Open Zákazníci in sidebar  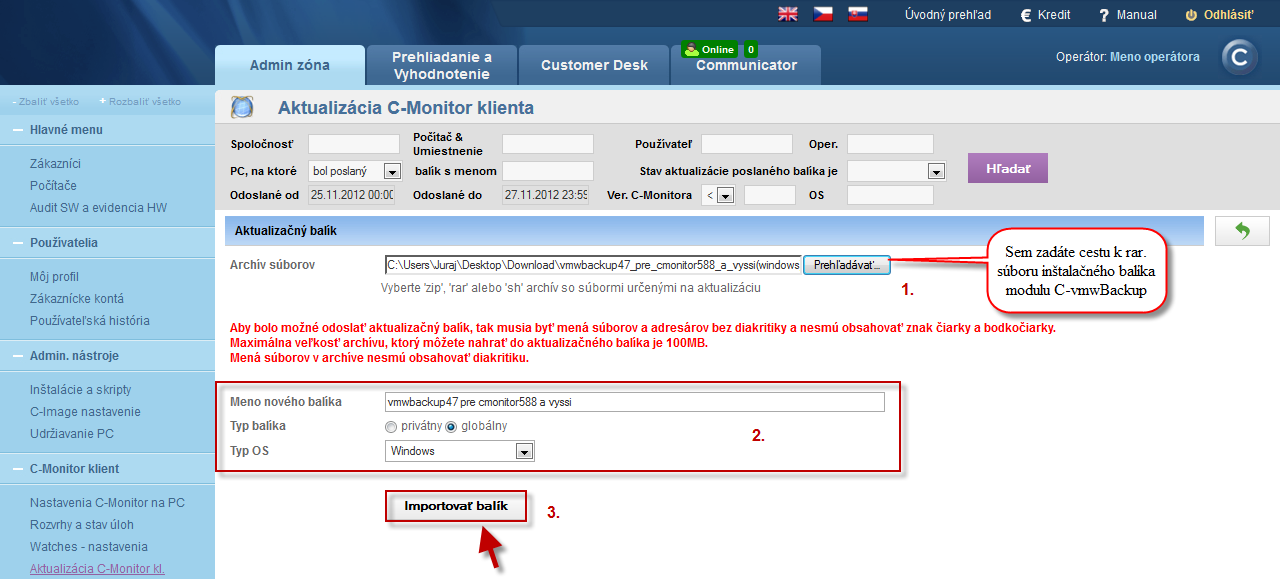(x=55, y=164)
